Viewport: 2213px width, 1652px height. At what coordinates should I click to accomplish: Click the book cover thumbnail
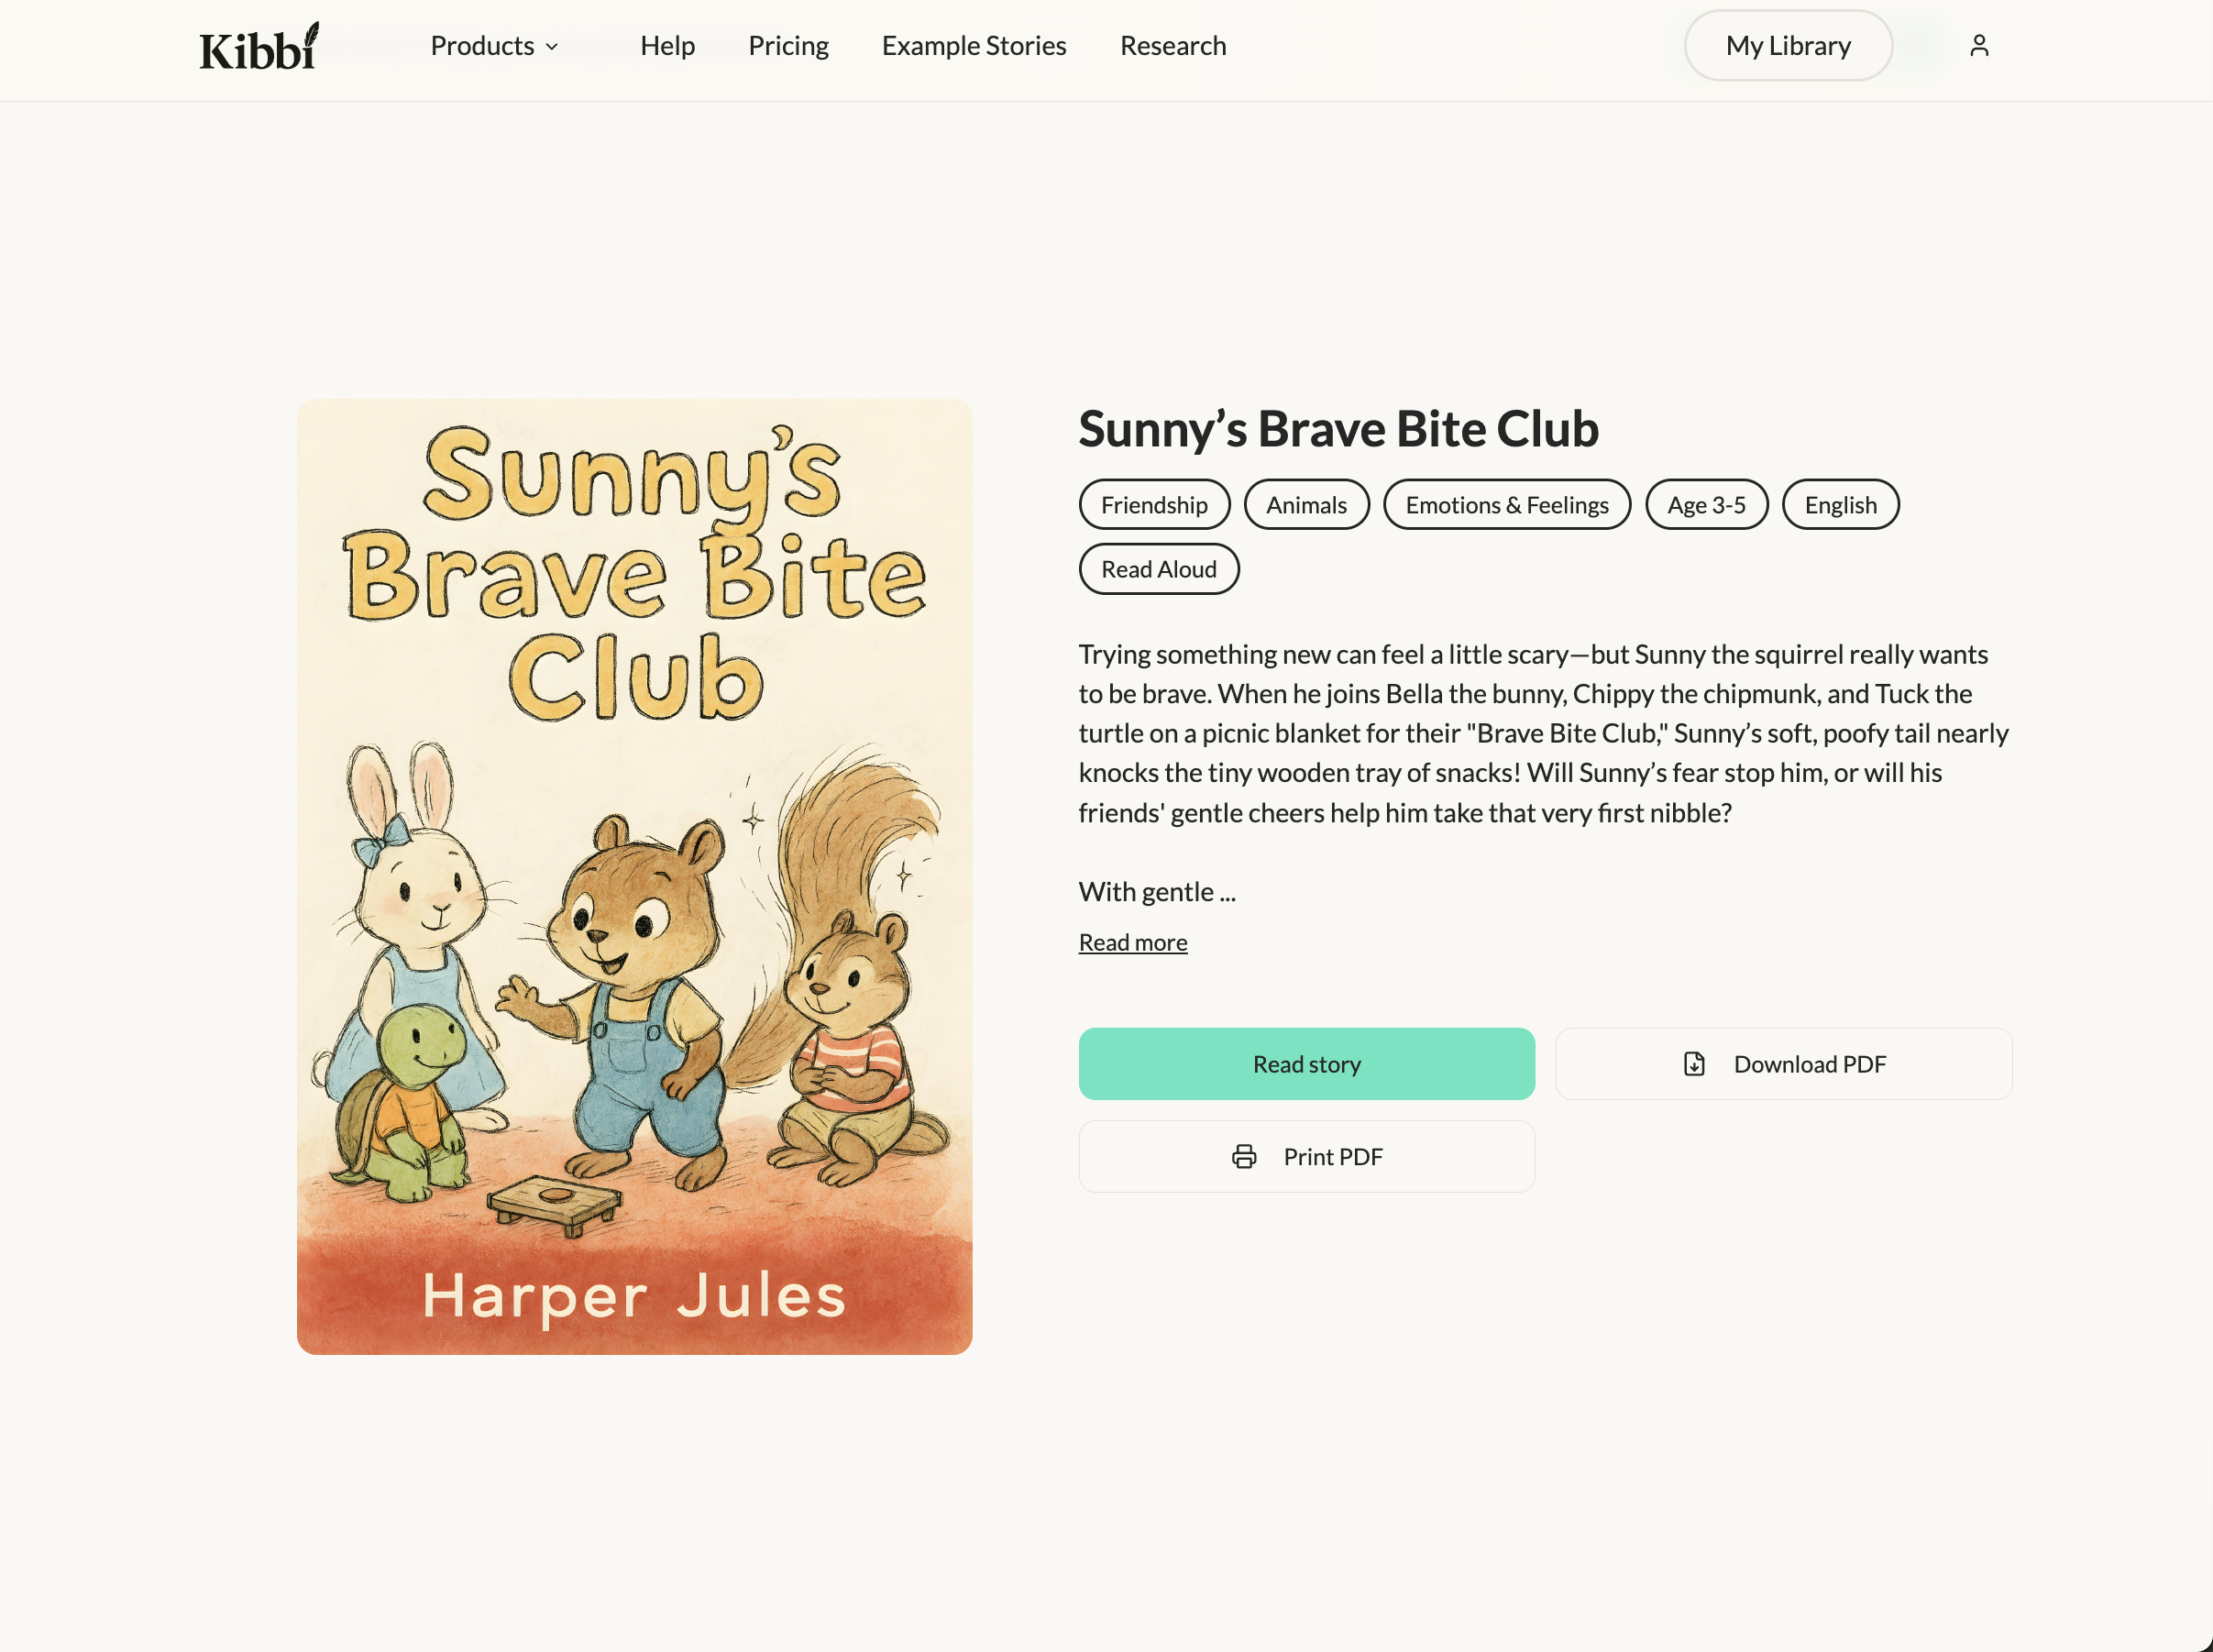pyautogui.click(x=634, y=877)
